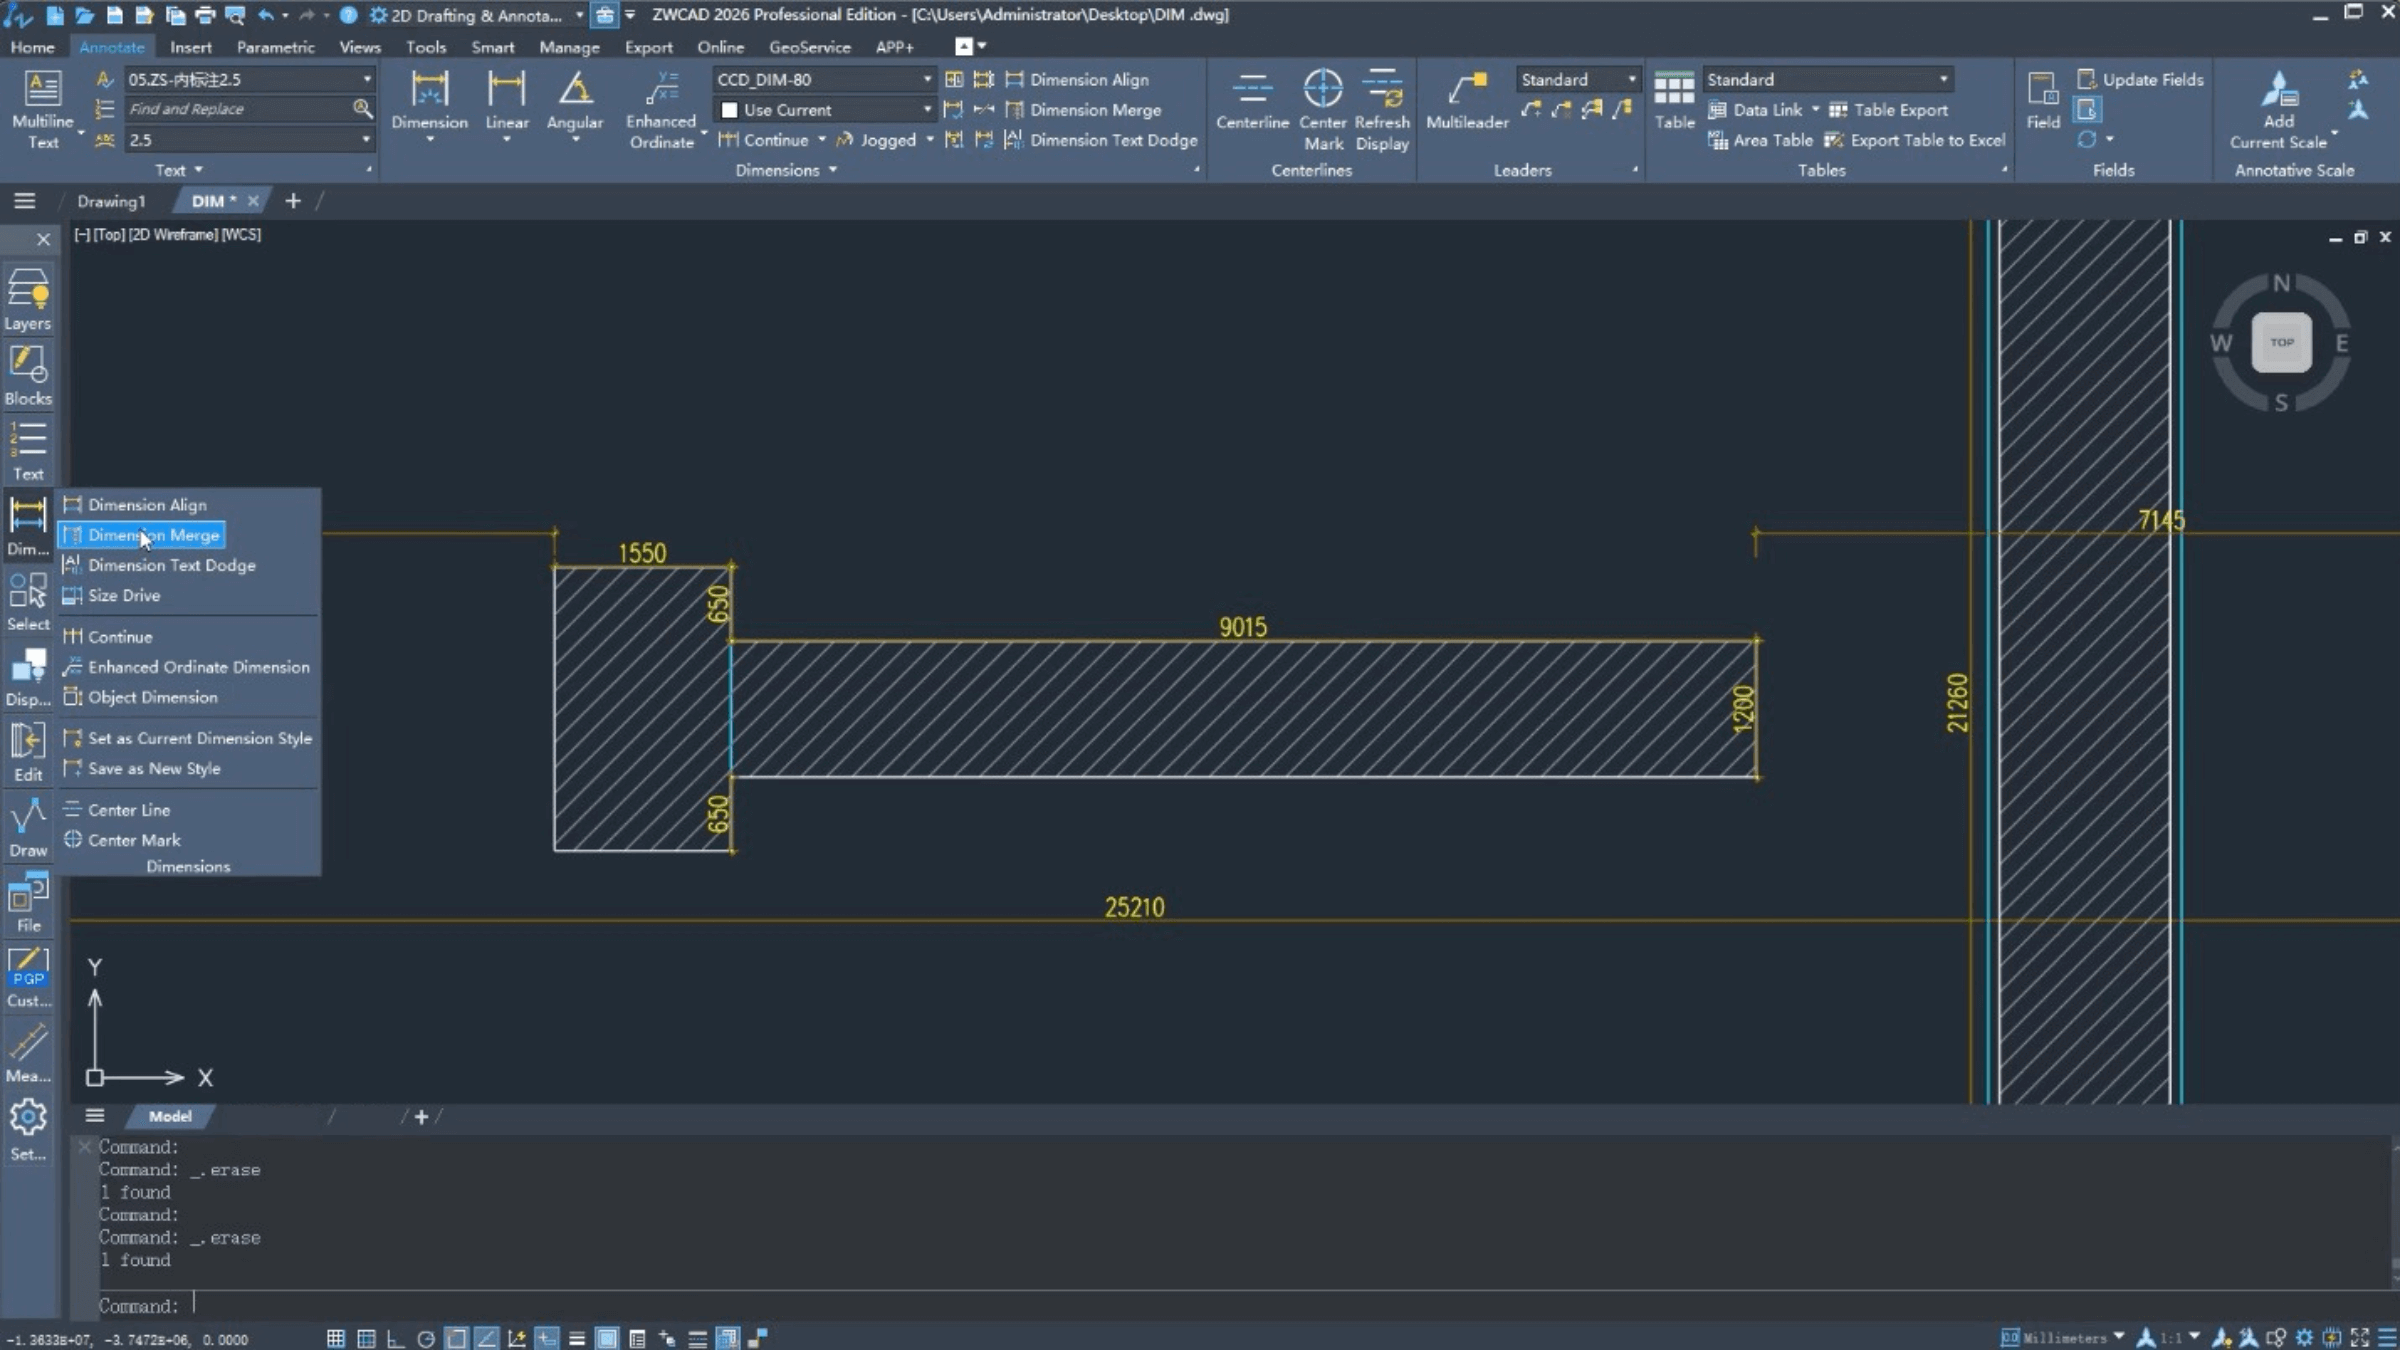Image resolution: width=2400 pixels, height=1350 pixels.
Task: Select Dimension Text Dodge menu entry
Action: click(171, 565)
